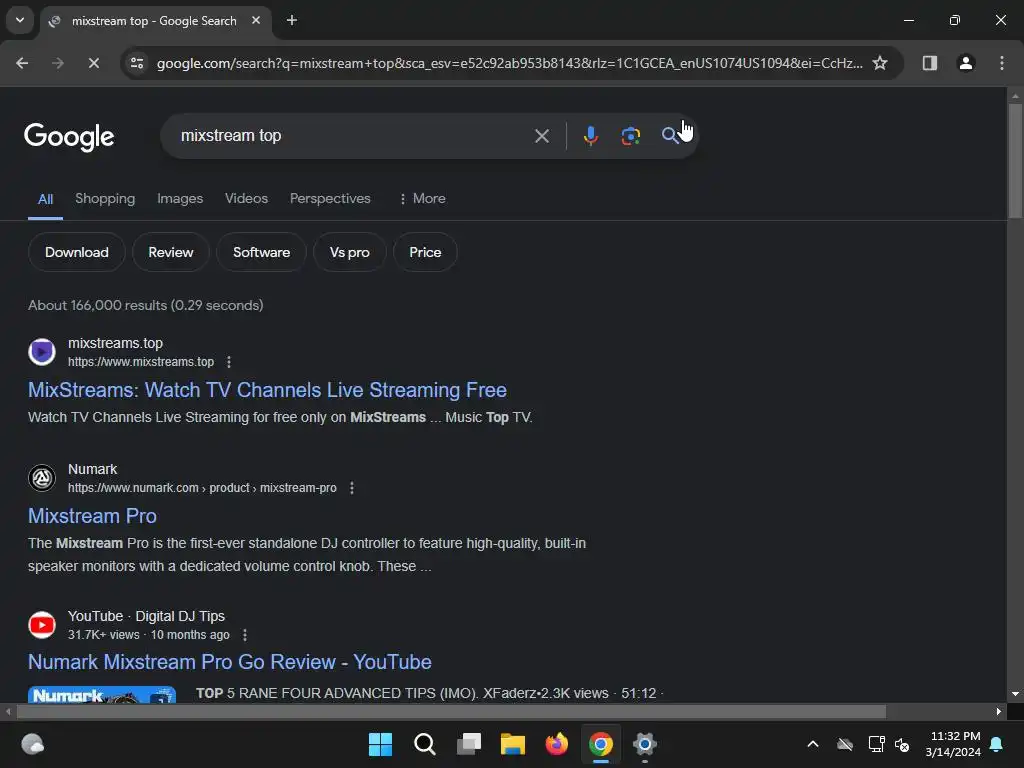1024x768 pixels.
Task: Click horizontal scrollbar right arrow
Action: [x=999, y=711]
